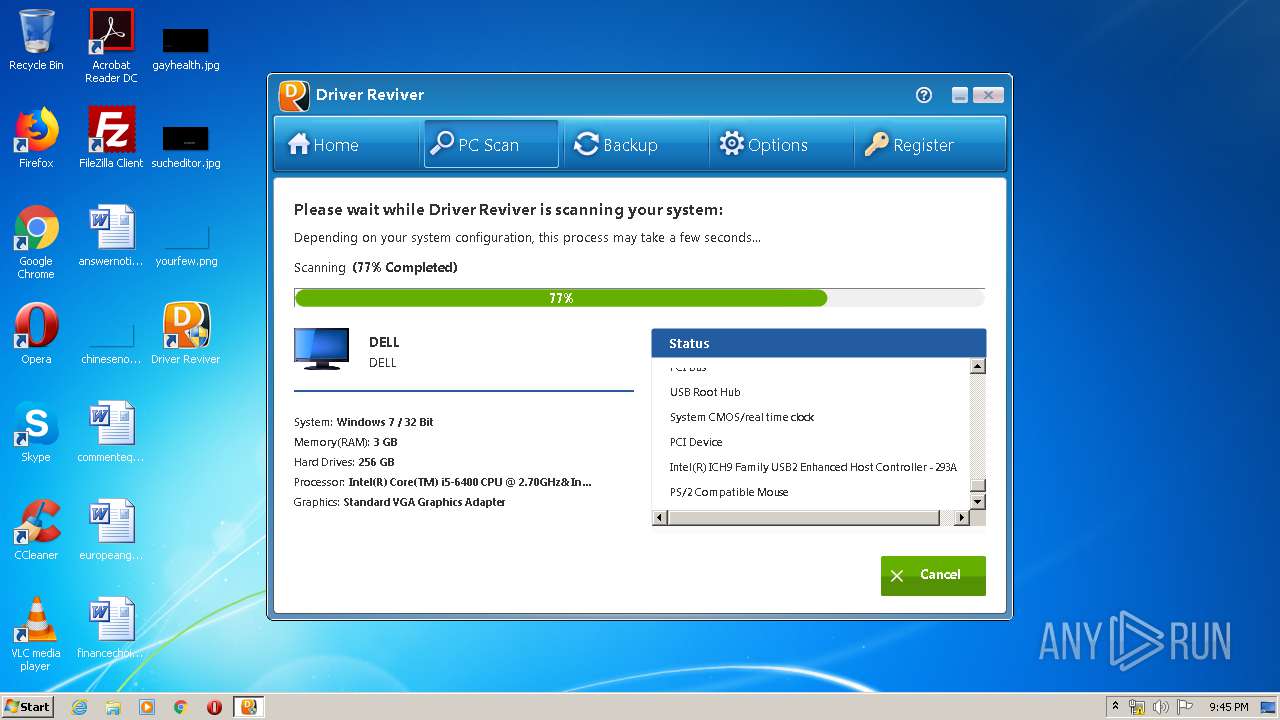Launch Internet Explorer from taskbar
This screenshot has width=1280, height=720.
79,707
